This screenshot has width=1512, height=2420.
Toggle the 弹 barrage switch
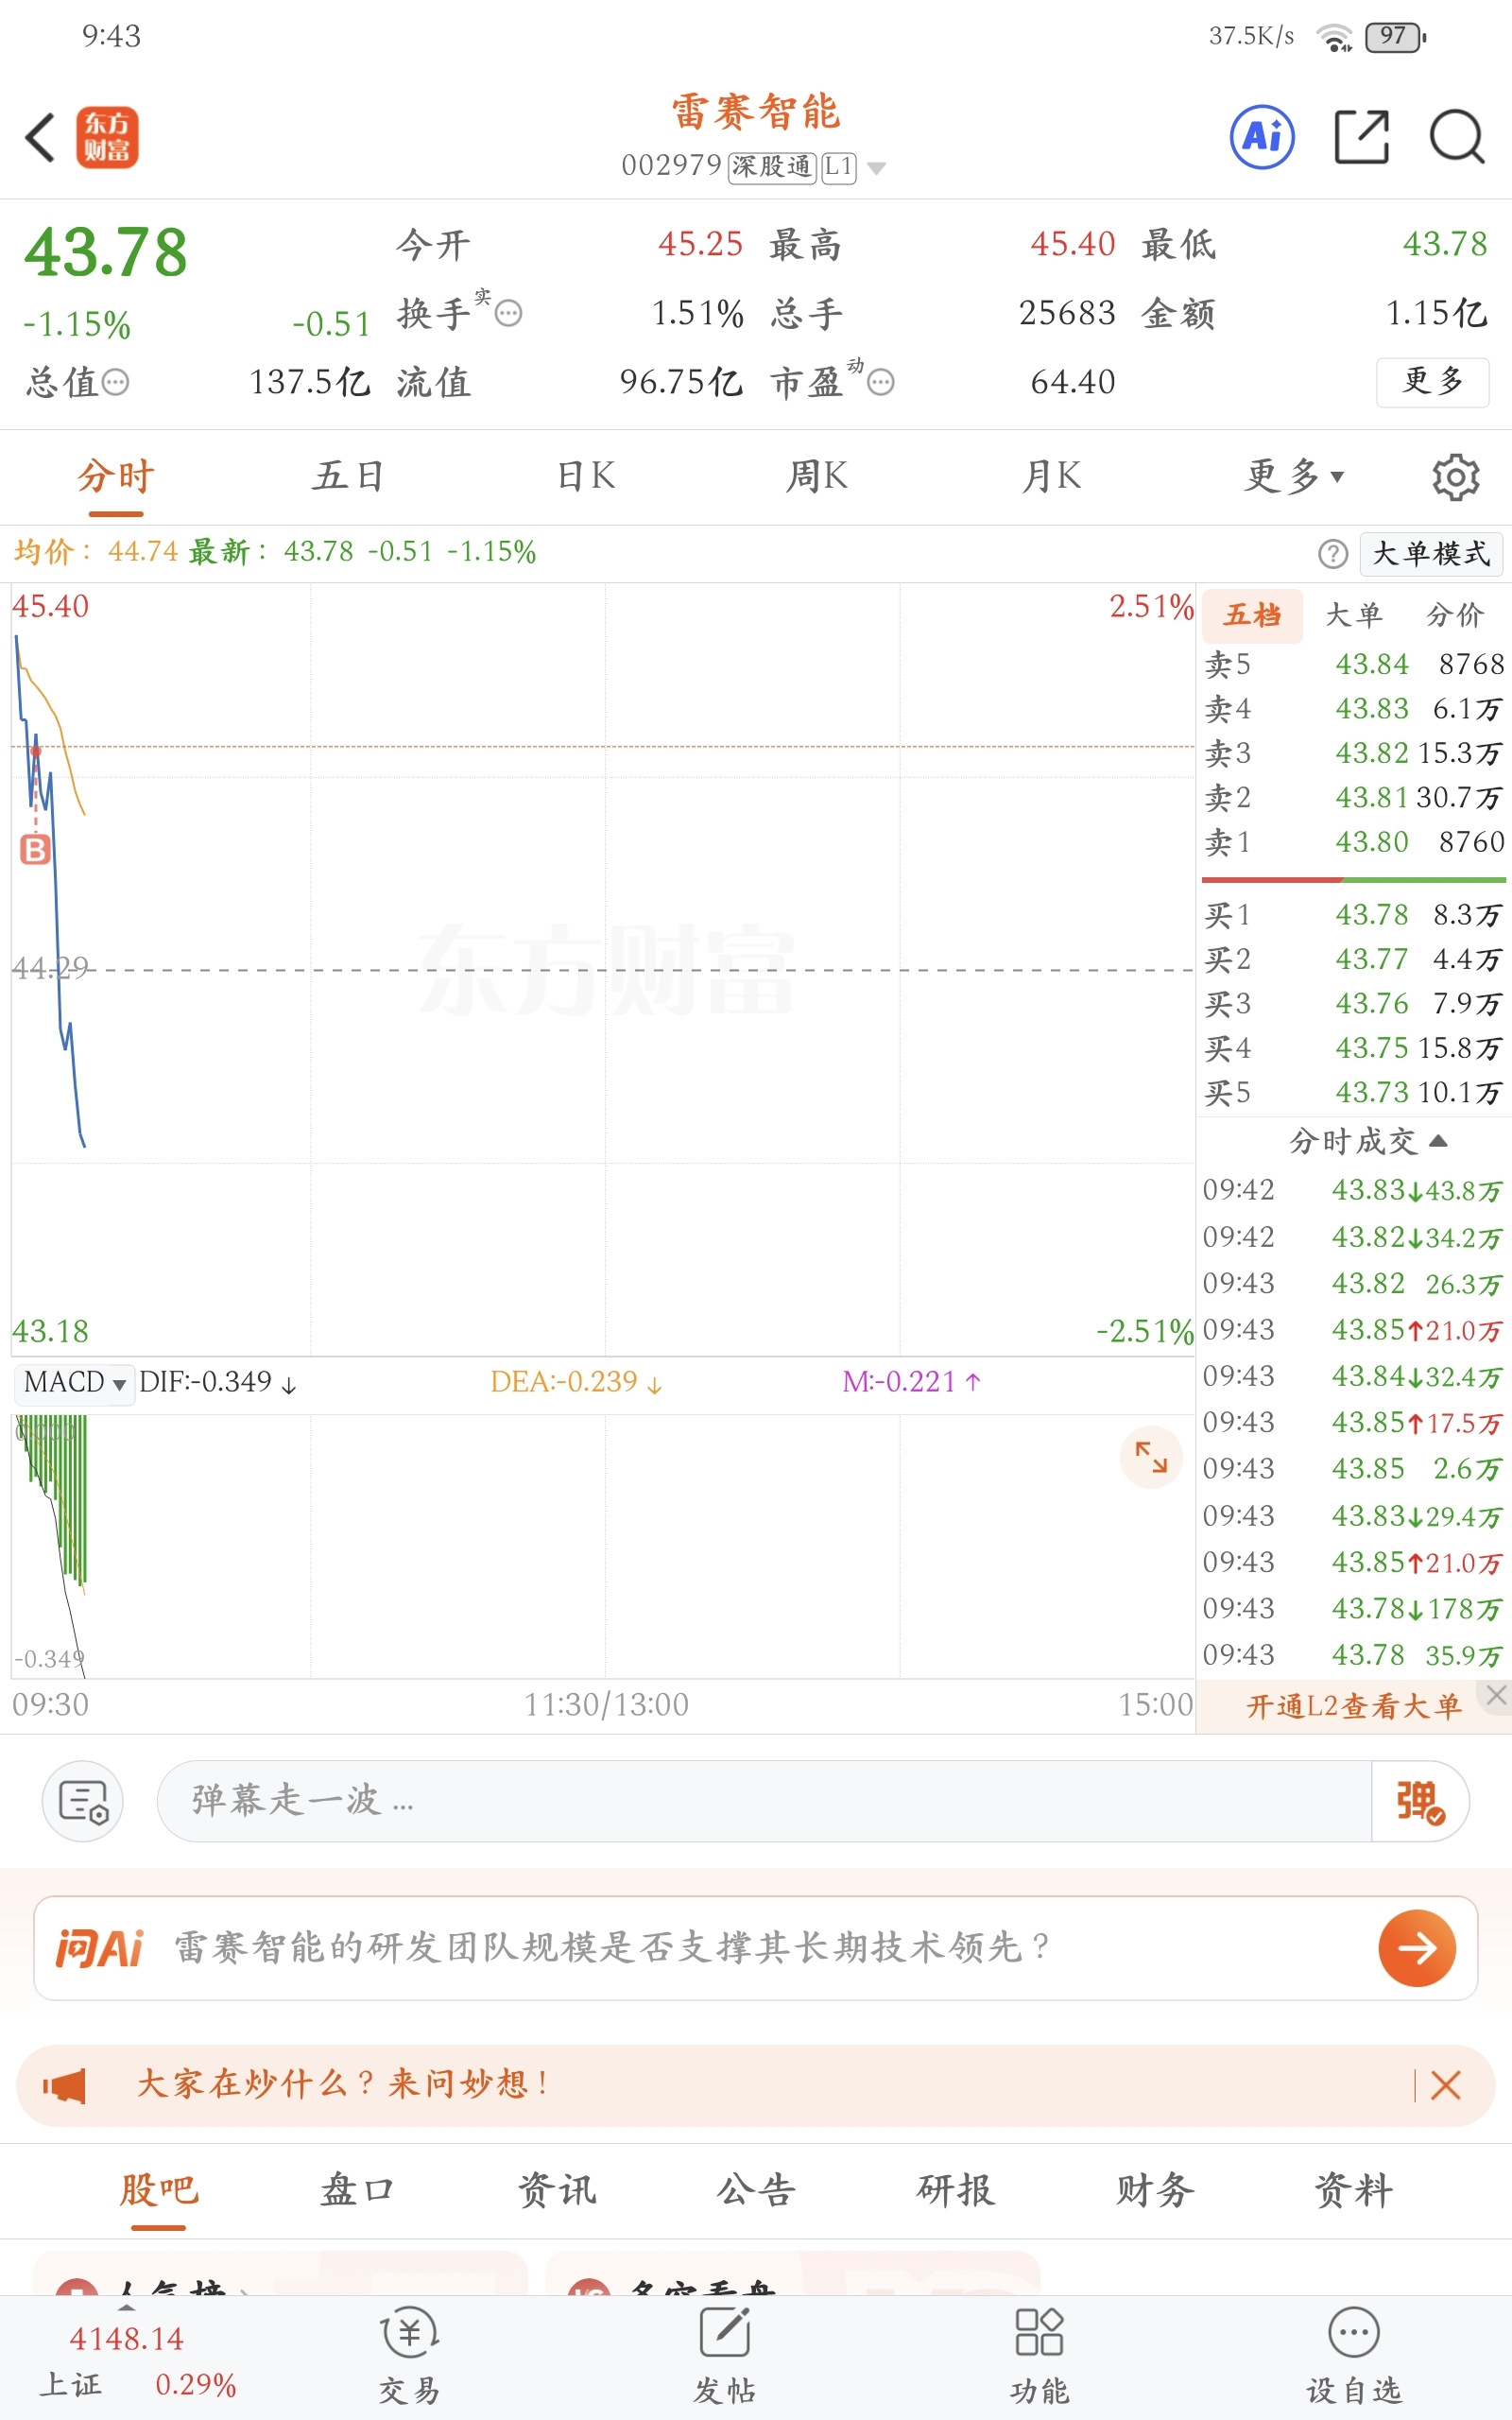point(1420,1801)
